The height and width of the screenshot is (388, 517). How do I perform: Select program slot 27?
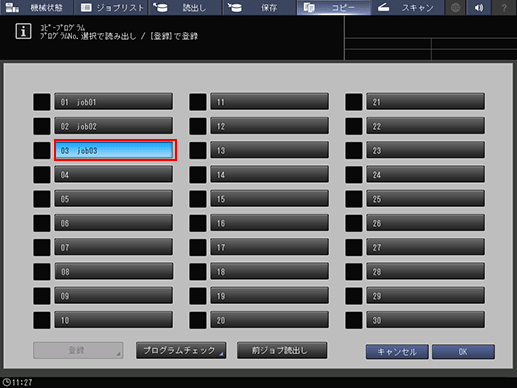(426, 247)
